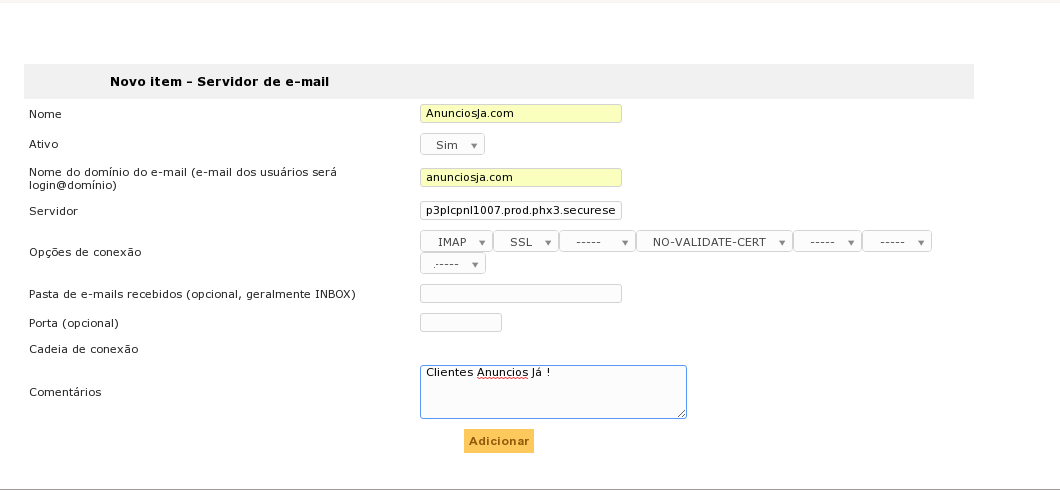This screenshot has width=1060, height=490.
Task: Click the Servidor field with p3plcpnl1007 address
Action: pyautogui.click(x=520, y=211)
